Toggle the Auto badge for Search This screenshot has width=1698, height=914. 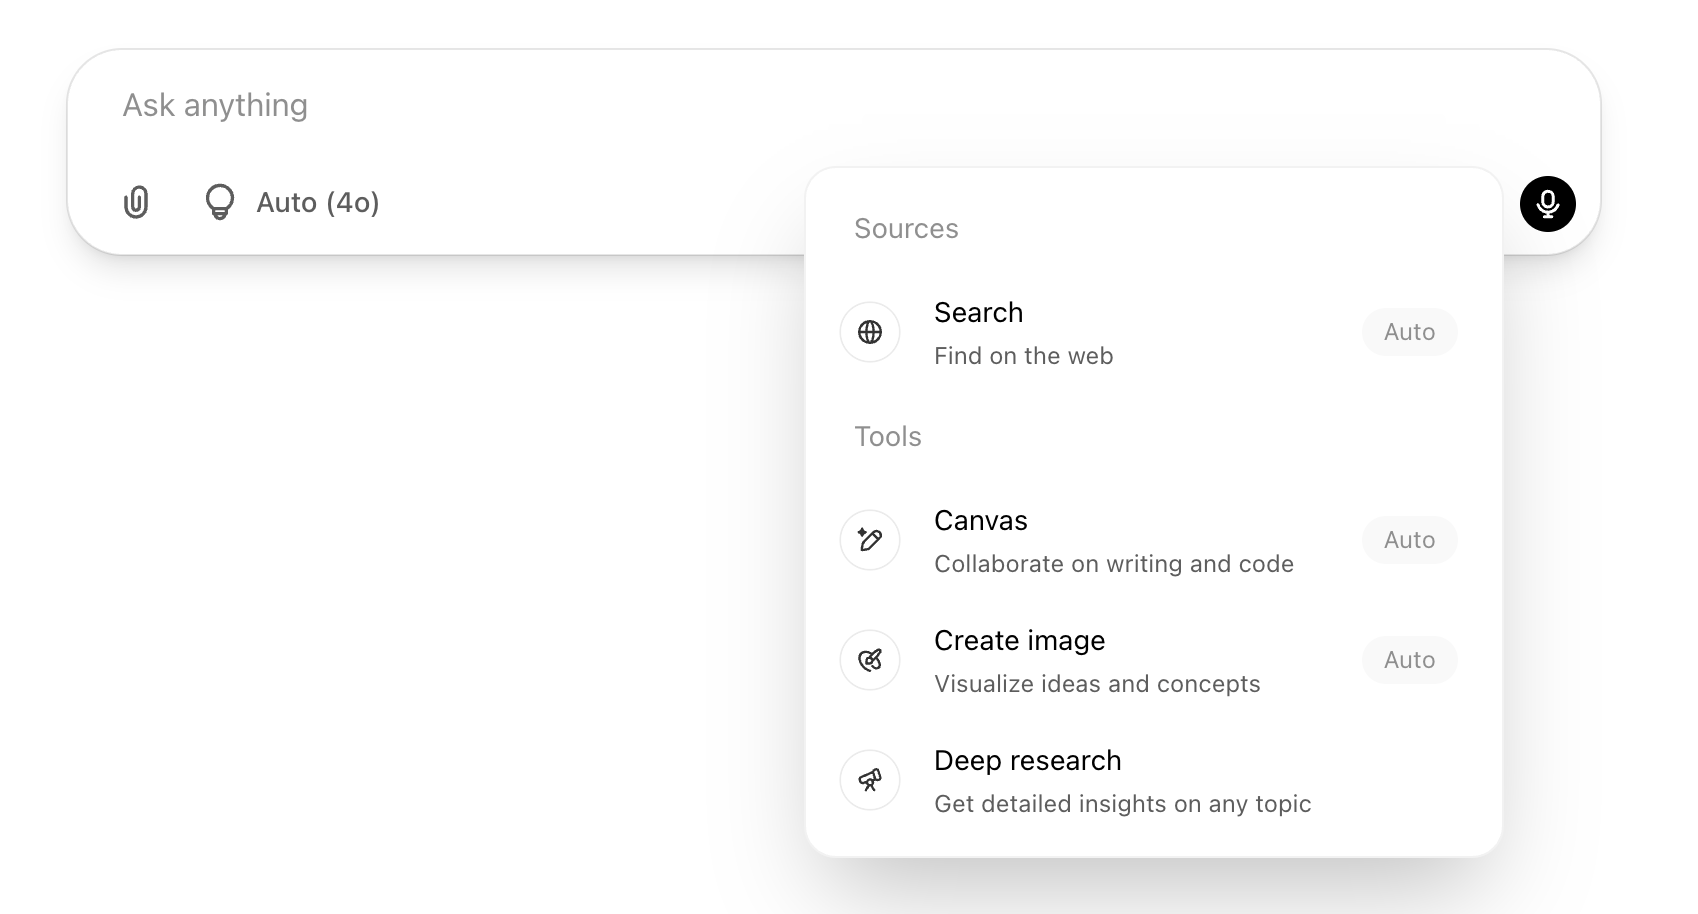tap(1409, 332)
